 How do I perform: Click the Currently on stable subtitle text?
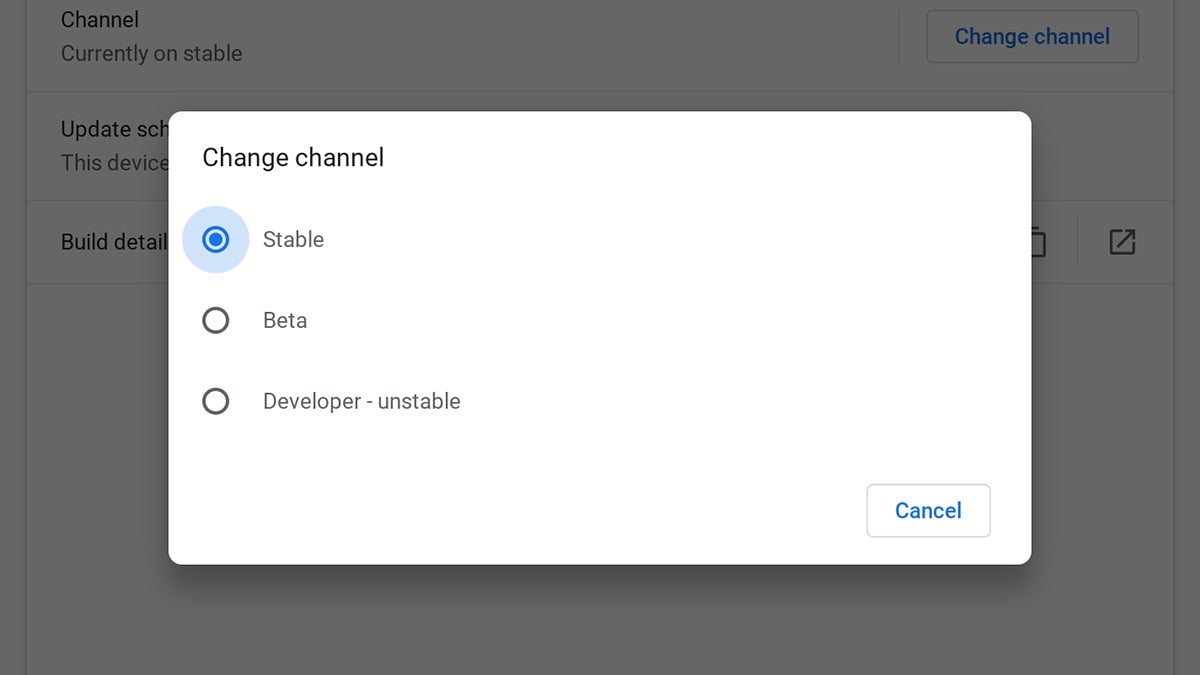point(151,54)
